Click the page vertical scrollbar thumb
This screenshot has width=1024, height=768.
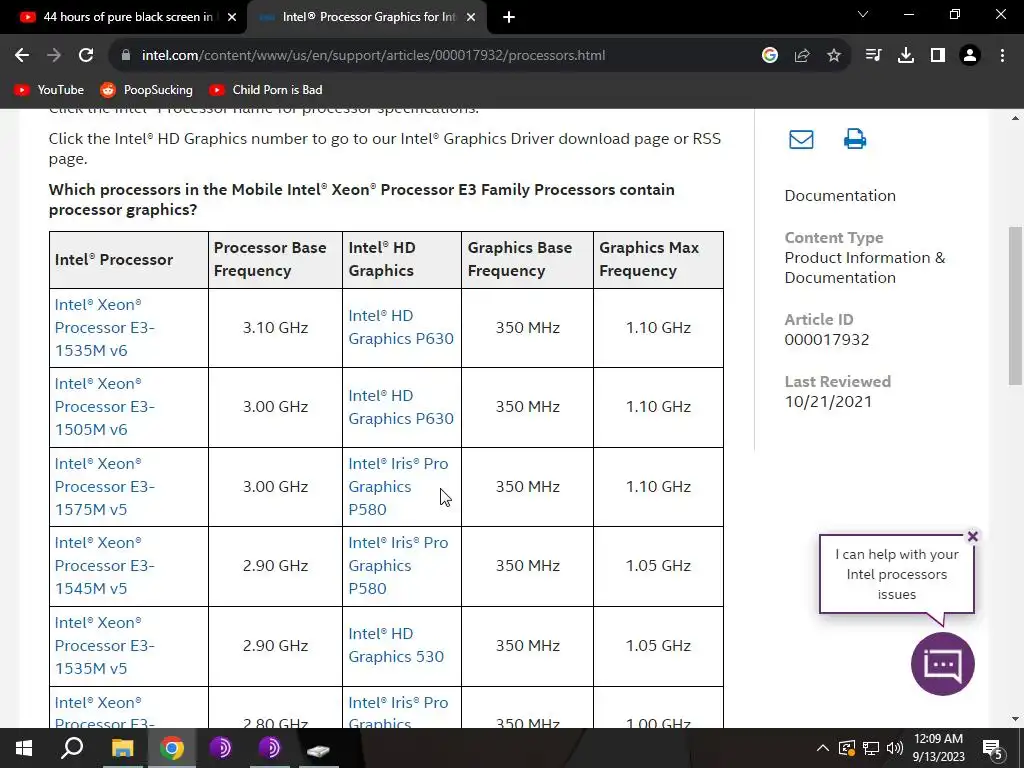click(x=1015, y=306)
